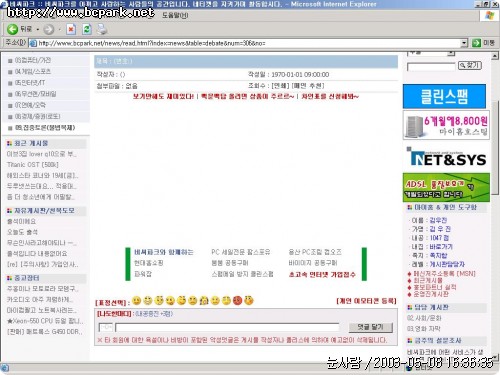Image resolution: width=500 pixels, height=375 pixels.
Task: Refresh the page with the green arrows icon
Action: click(87, 29)
